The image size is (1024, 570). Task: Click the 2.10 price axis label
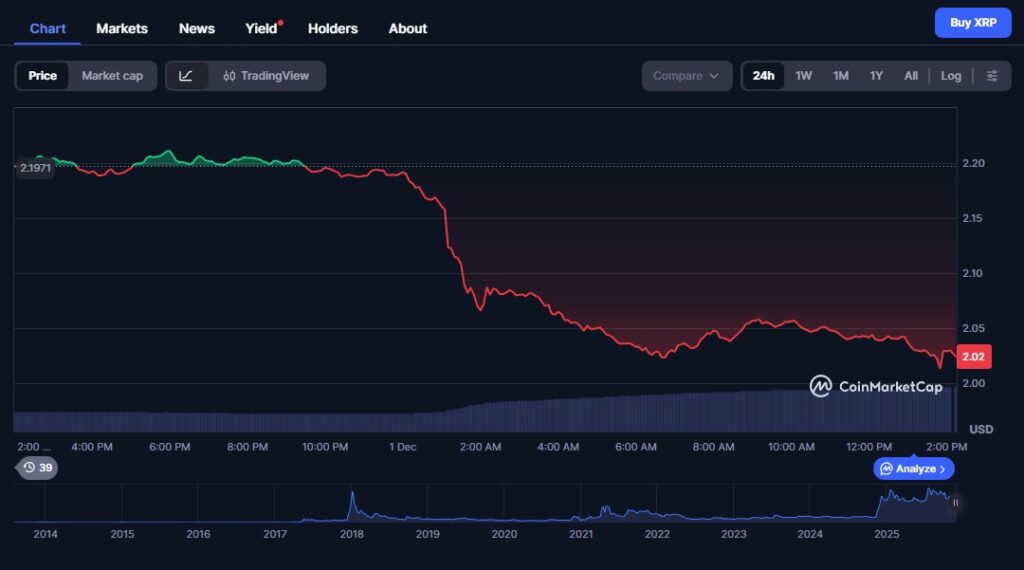tap(972, 273)
